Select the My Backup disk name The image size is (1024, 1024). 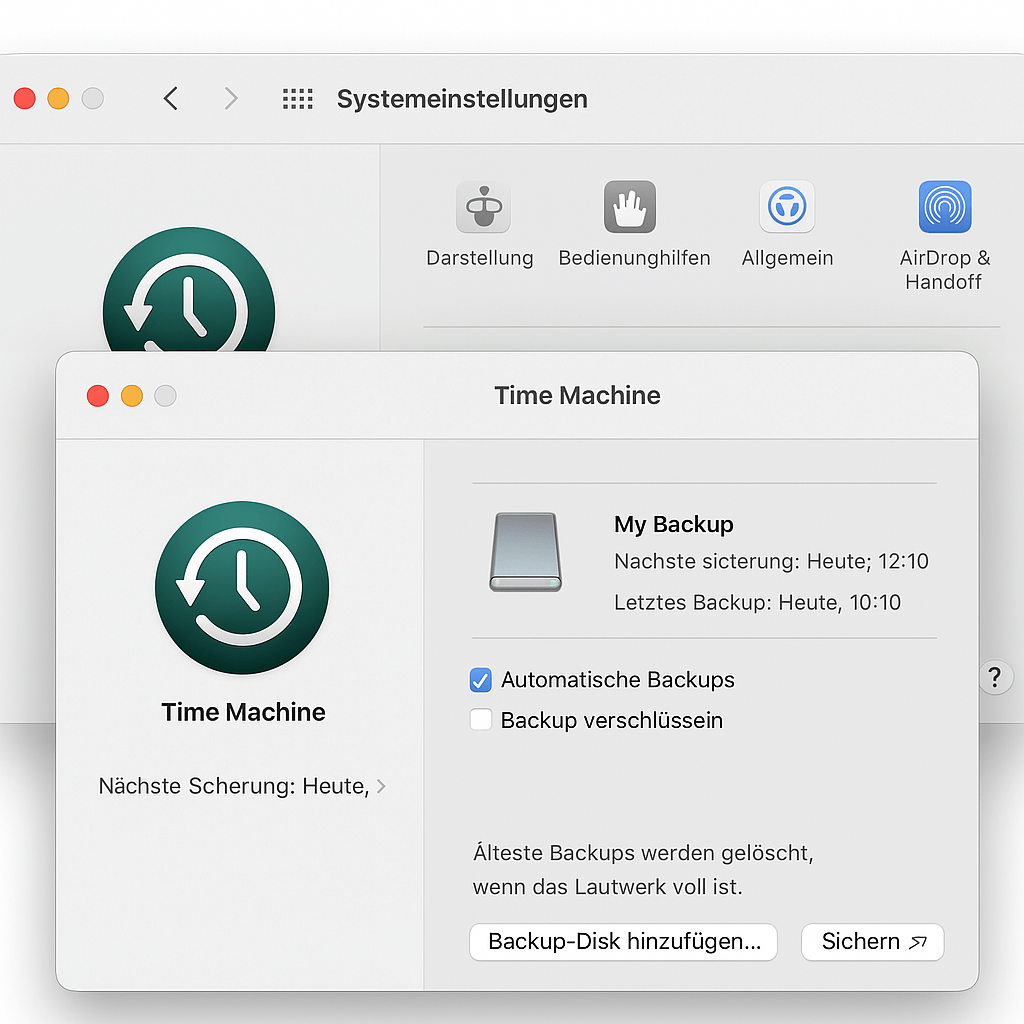pos(673,524)
